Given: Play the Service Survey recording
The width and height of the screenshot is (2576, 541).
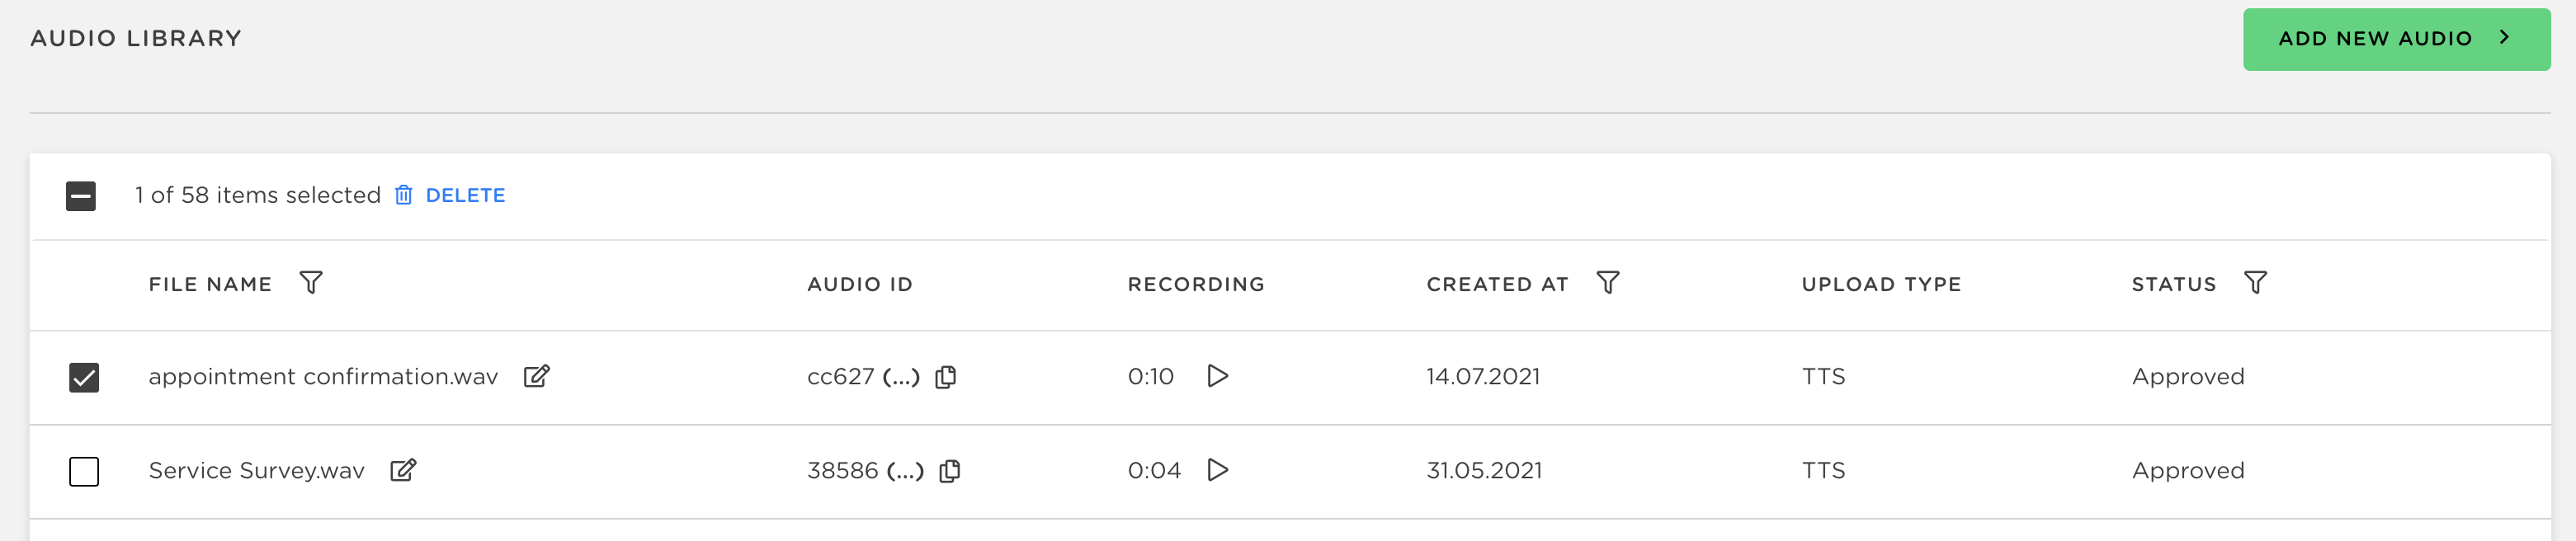Looking at the screenshot, I should click(1217, 470).
